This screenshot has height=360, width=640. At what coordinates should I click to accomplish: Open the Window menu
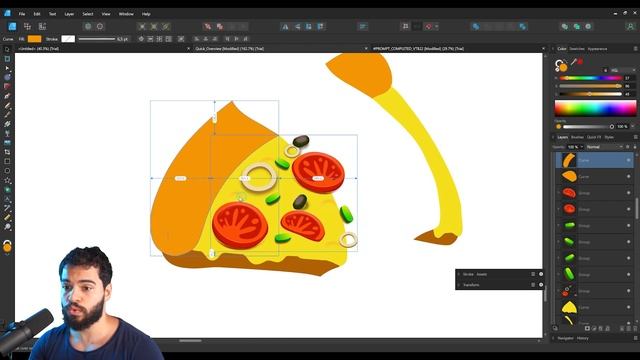point(126,14)
